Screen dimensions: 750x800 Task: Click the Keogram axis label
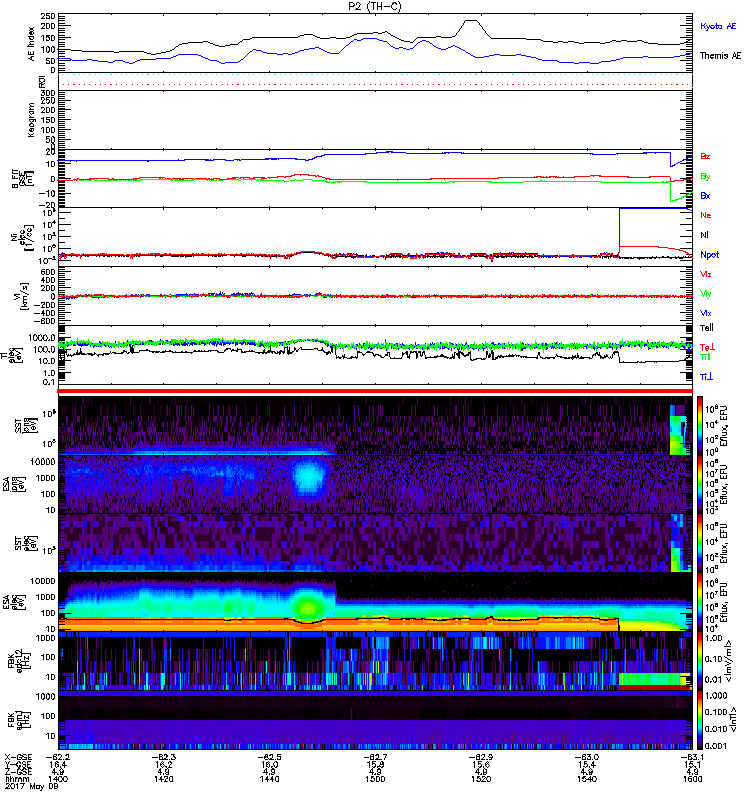(x=32, y=119)
